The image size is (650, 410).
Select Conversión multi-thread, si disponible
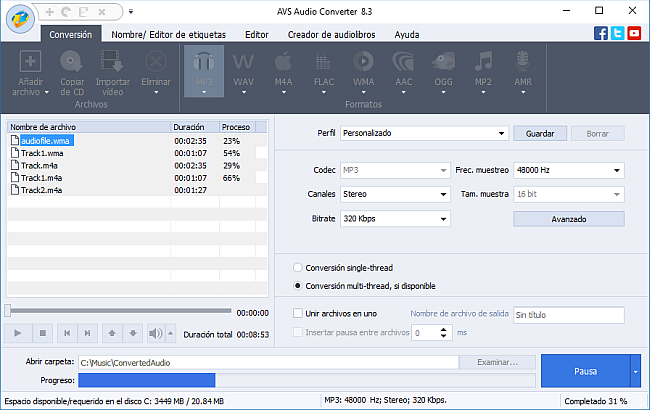click(x=297, y=285)
